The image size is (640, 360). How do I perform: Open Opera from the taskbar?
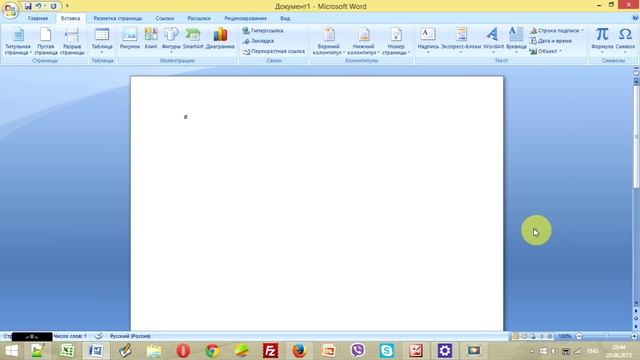point(183,351)
